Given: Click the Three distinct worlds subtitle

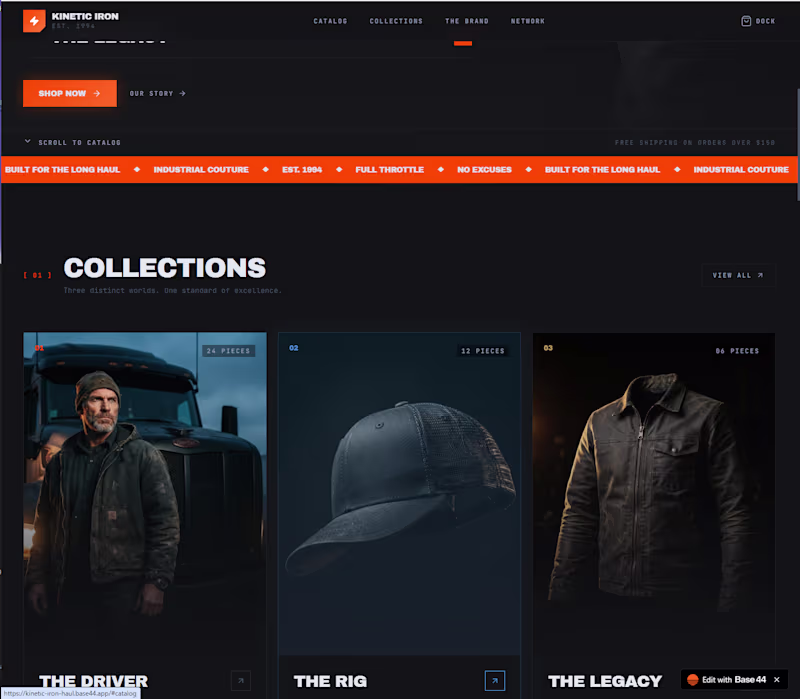Looking at the screenshot, I should (172, 290).
